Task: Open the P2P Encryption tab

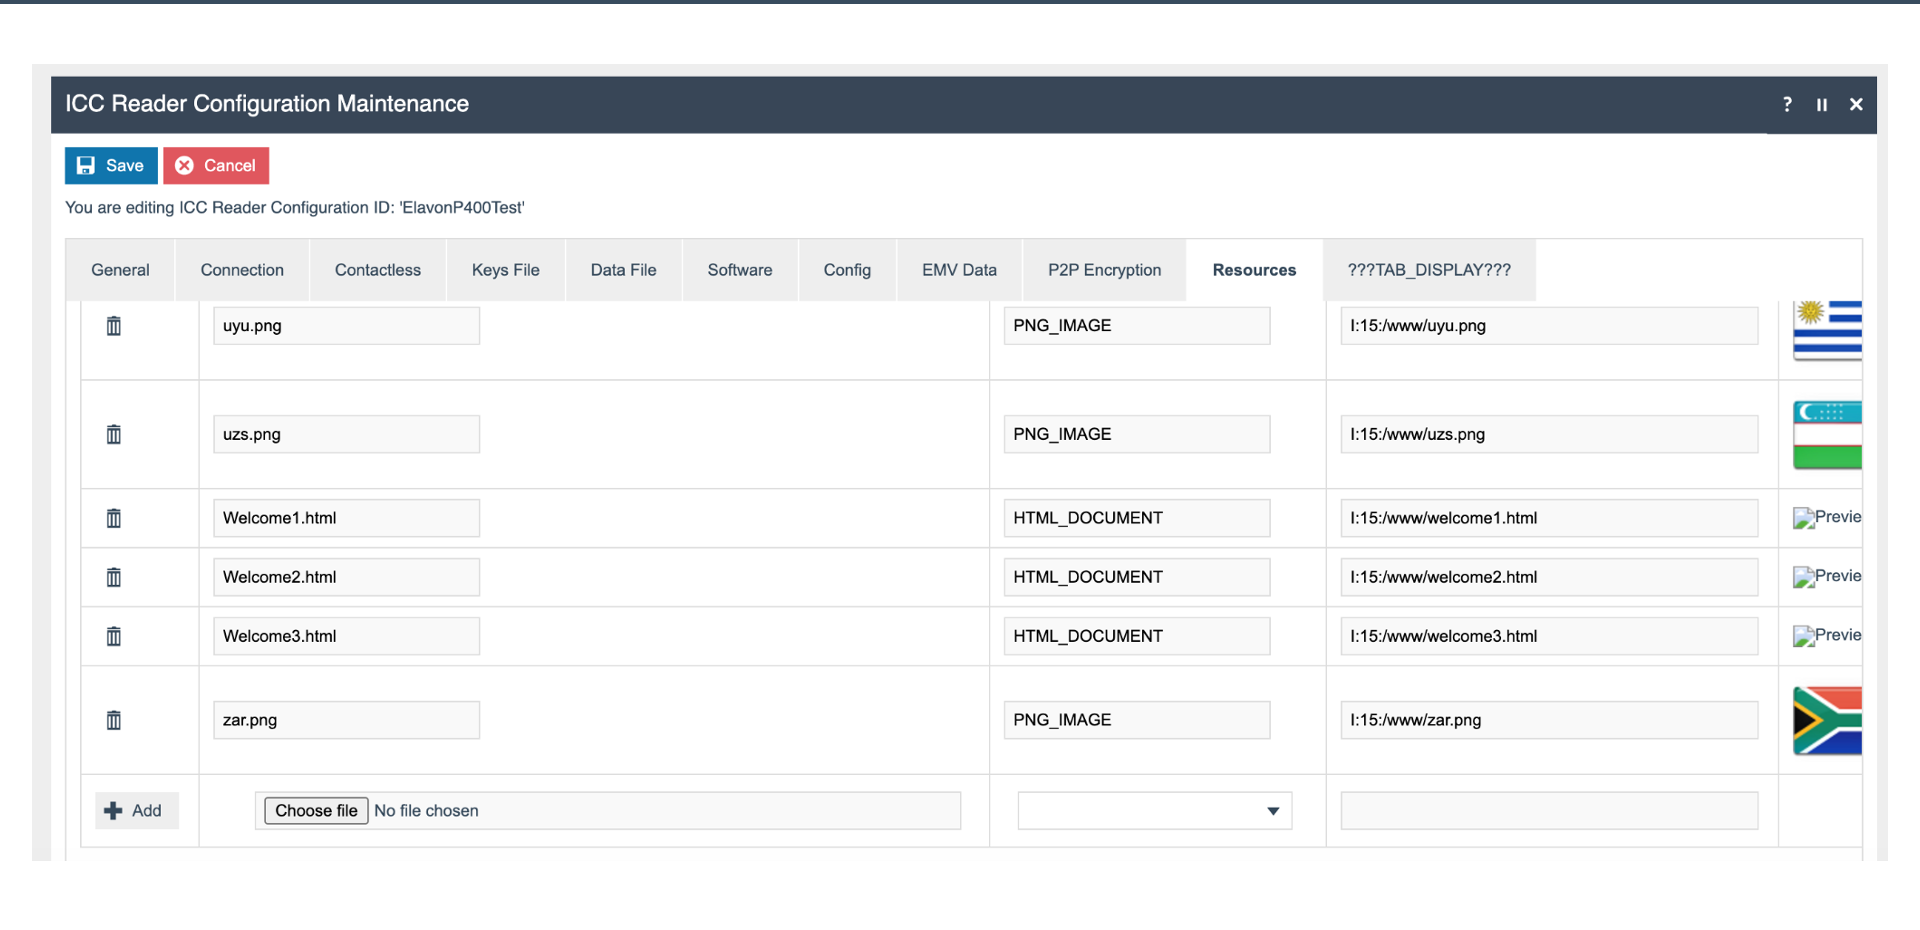Action: (x=1104, y=270)
